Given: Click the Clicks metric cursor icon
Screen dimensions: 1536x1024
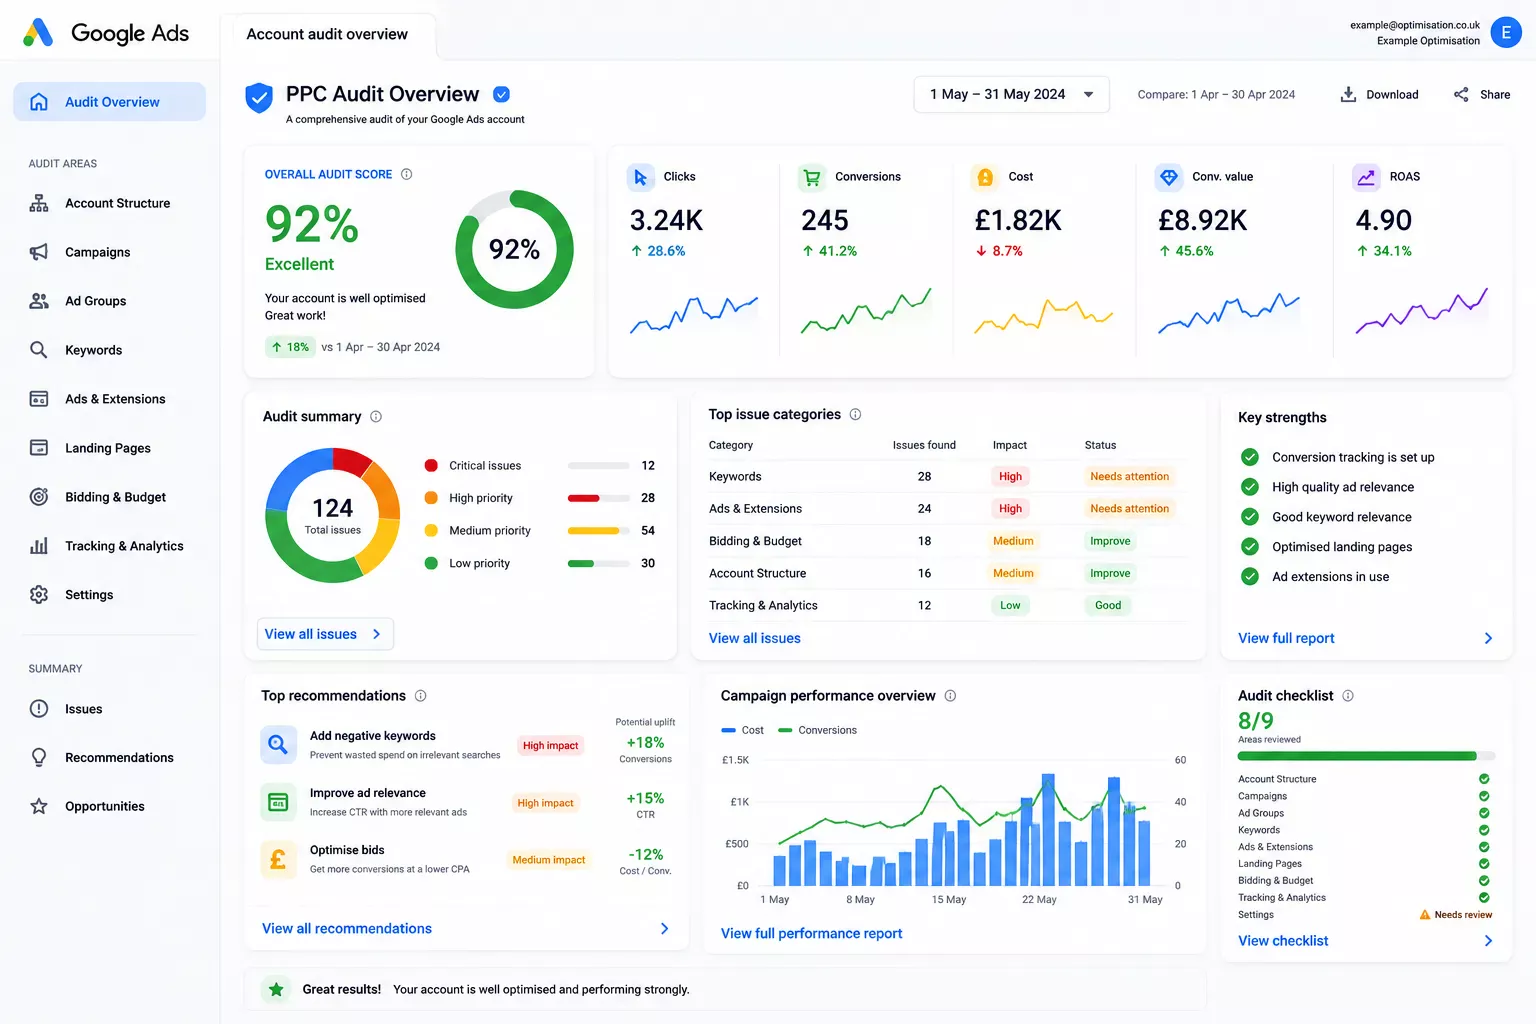Looking at the screenshot, I should [x=640, y=177].
